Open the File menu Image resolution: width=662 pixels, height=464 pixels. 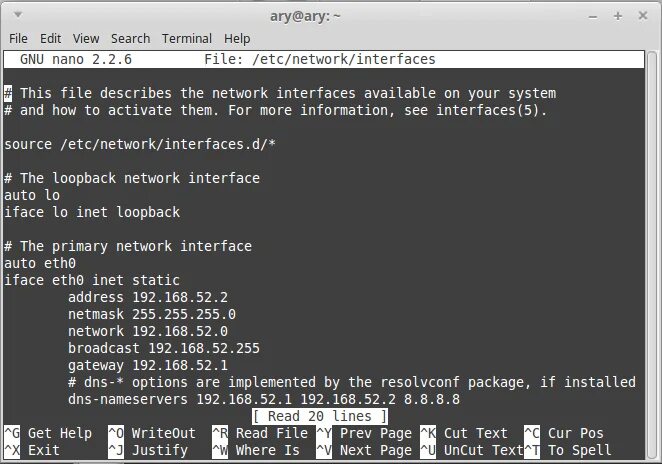18,38
